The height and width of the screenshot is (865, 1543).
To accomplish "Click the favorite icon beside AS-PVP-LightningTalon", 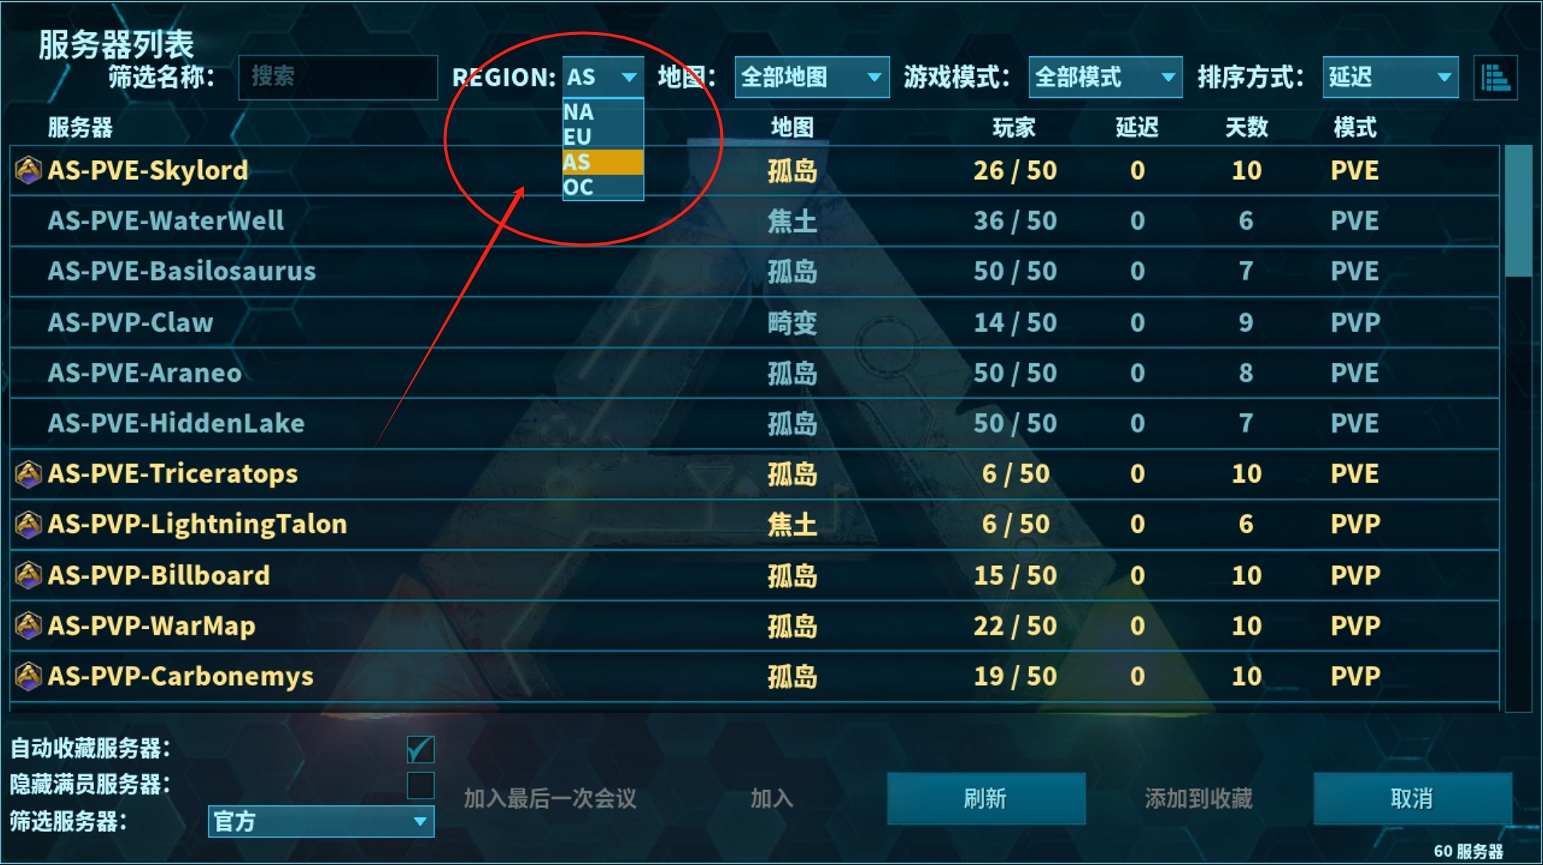I will tap(28, 524).
